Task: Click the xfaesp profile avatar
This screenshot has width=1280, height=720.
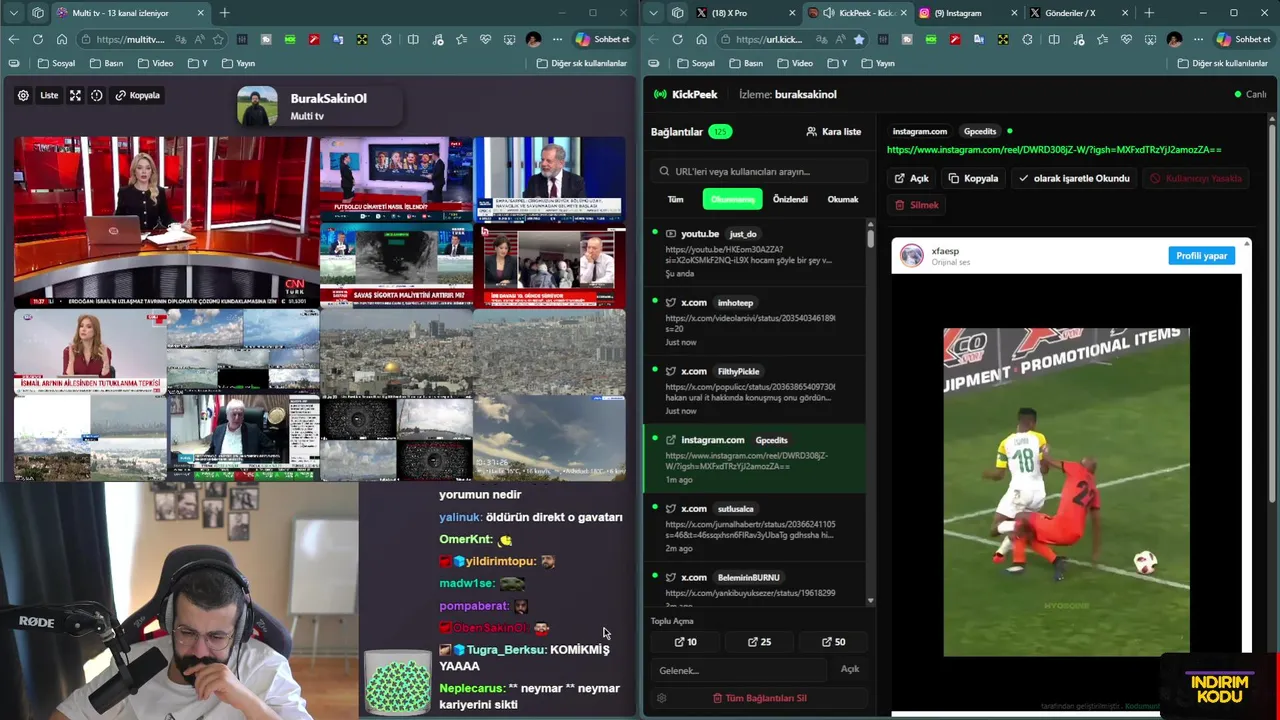Action: [912, 255]
